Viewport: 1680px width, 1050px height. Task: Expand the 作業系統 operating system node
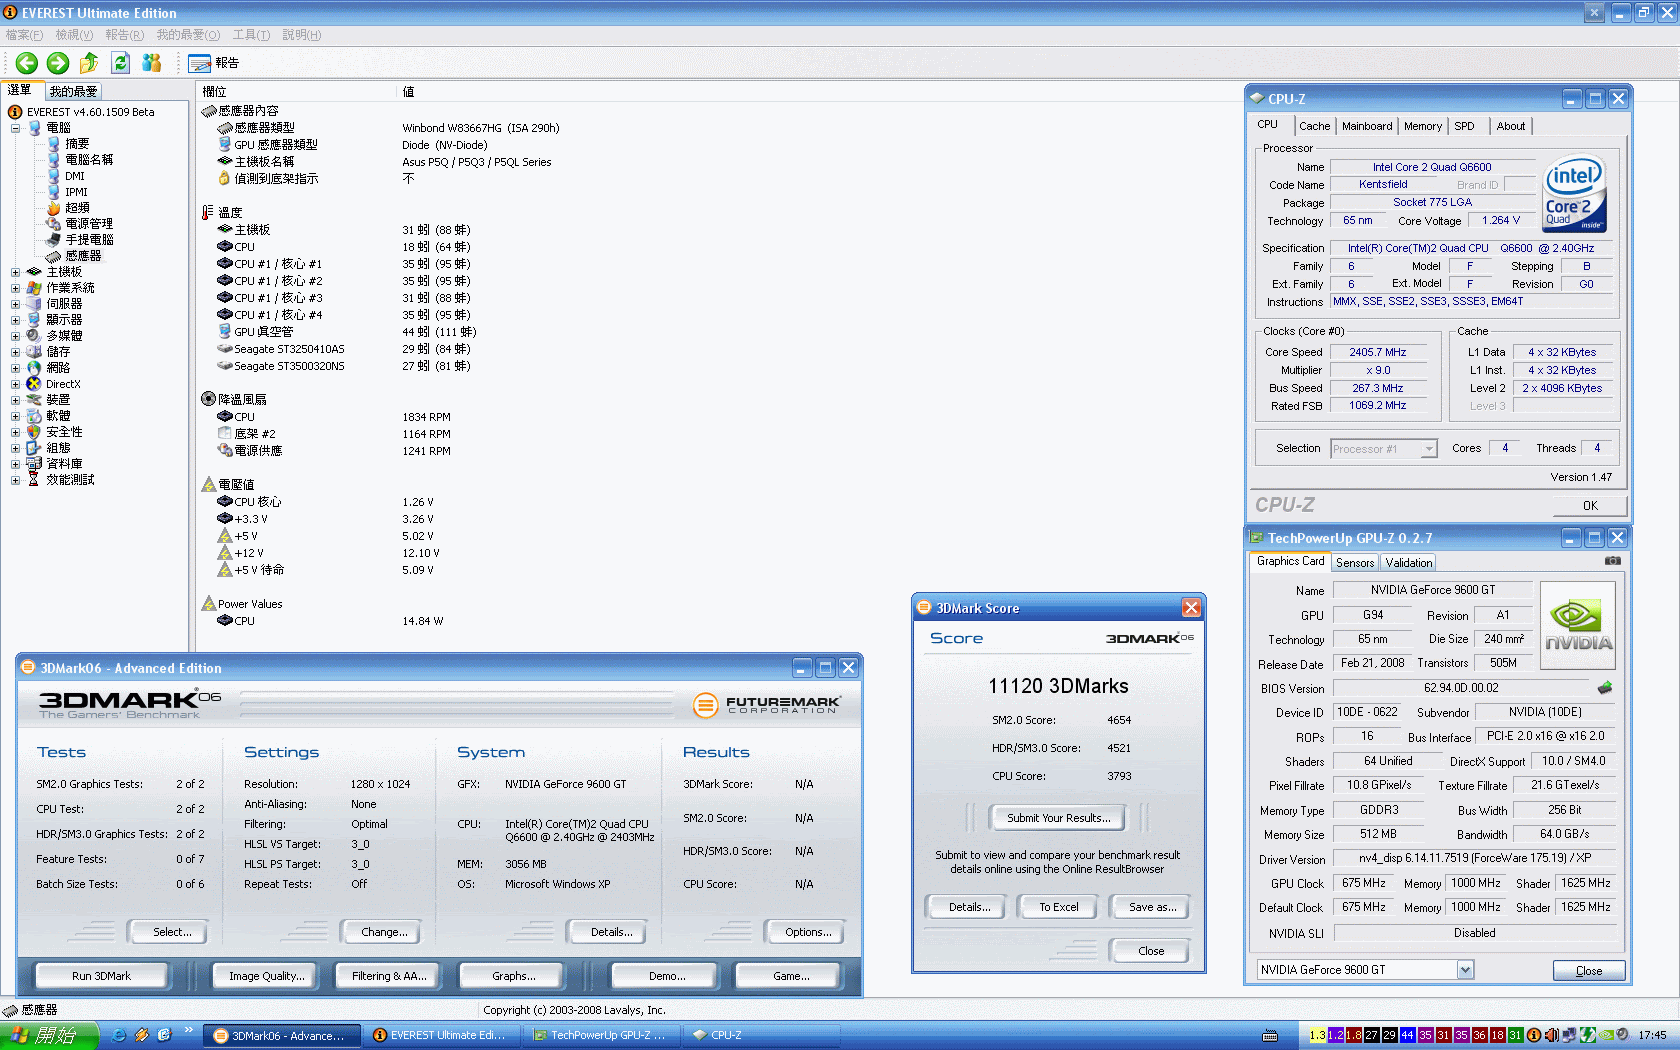15,288
